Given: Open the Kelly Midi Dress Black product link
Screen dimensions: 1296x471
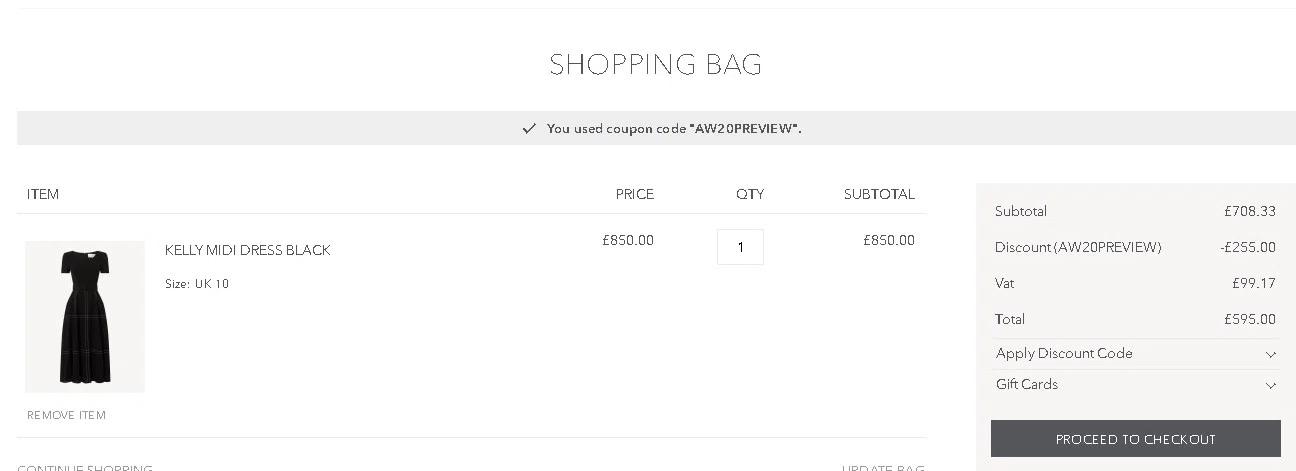Looking at the screenshot, I should click(247, 250).
